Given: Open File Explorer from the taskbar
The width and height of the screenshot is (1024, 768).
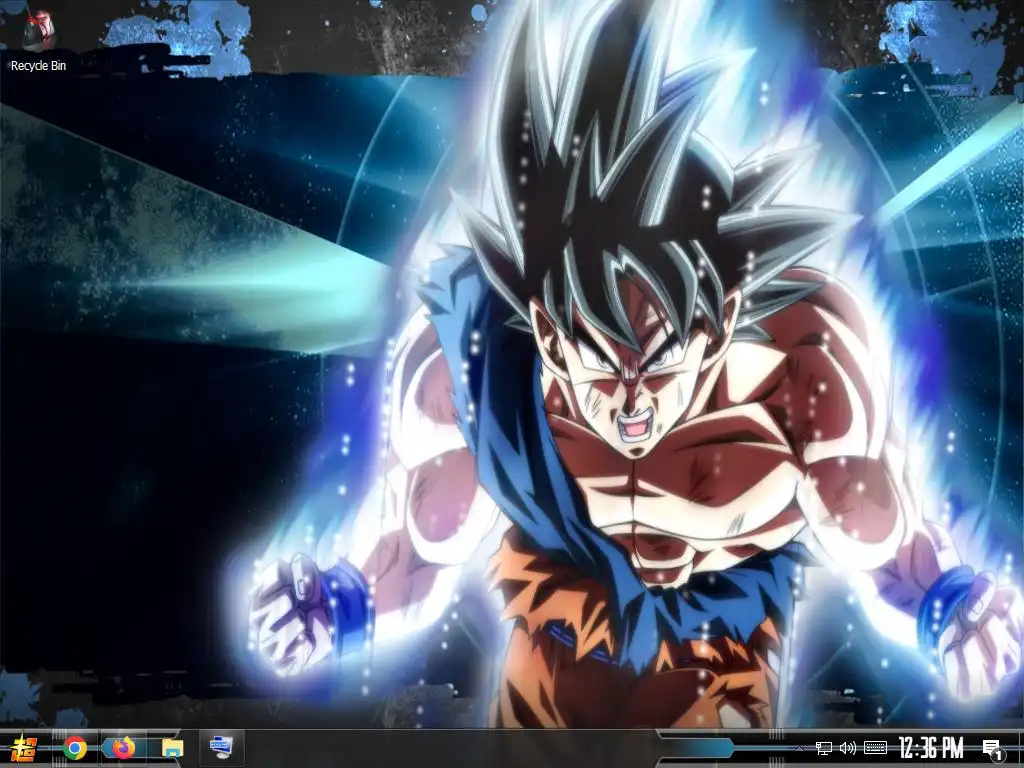Looking at the screenshot, I should click(172, 748).
